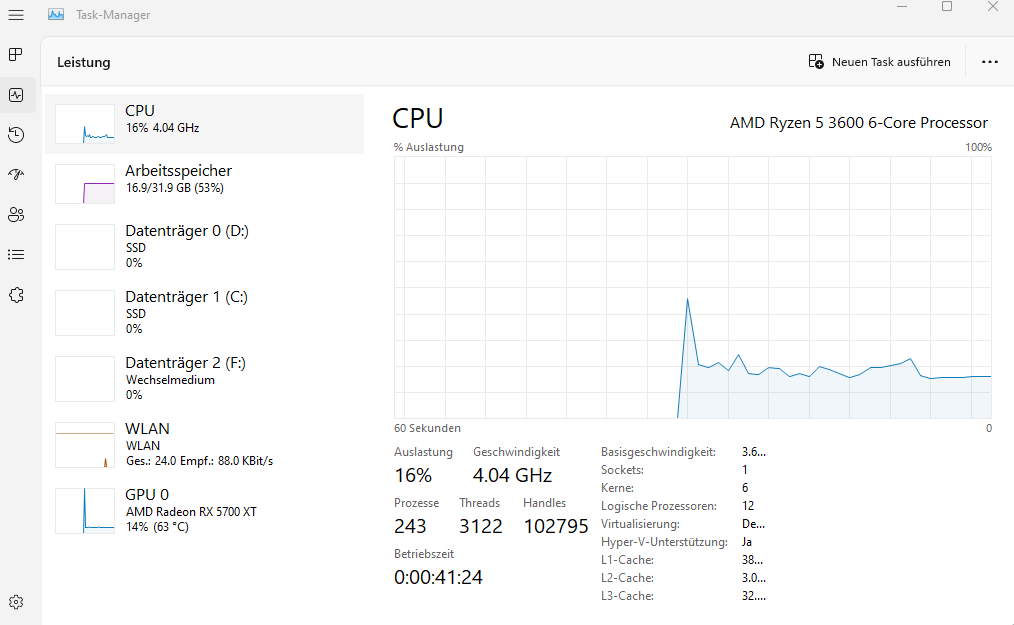
Task: Open the Prozesse page icon
Action: tap(16, 54)
